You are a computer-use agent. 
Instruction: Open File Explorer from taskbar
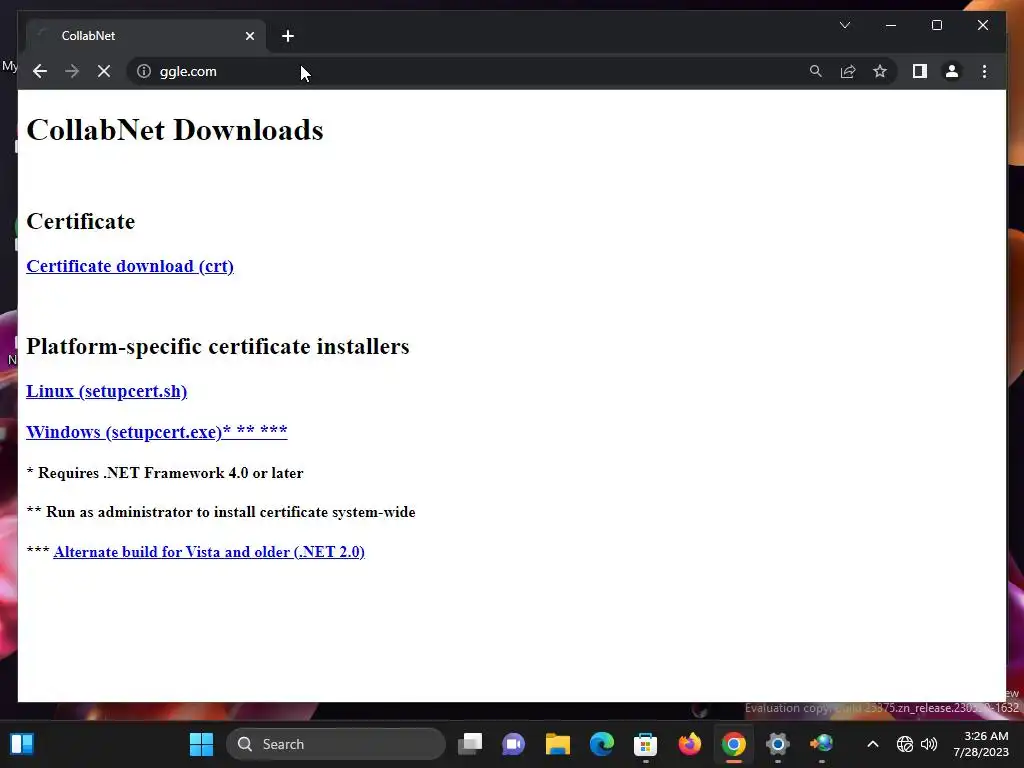558,744
